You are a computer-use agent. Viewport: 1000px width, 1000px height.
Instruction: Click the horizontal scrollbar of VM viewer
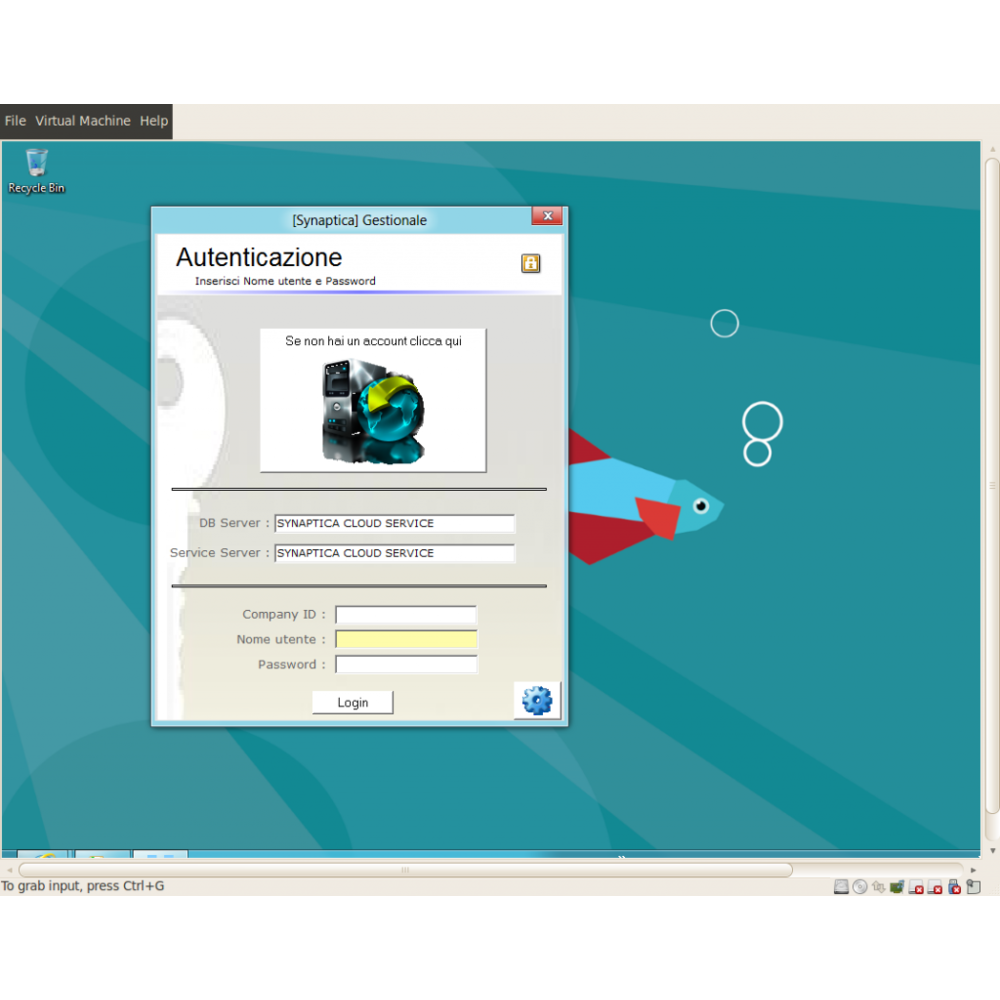point(405,870)
